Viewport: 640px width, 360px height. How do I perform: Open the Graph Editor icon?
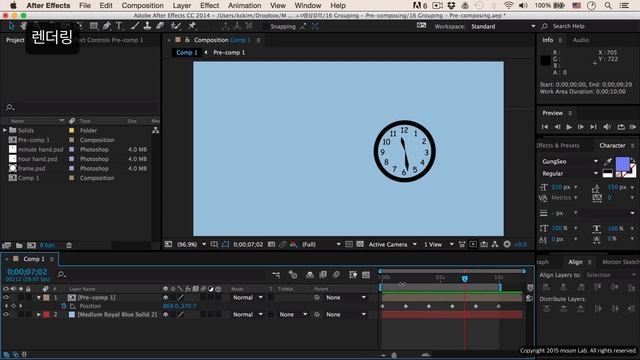366,275
